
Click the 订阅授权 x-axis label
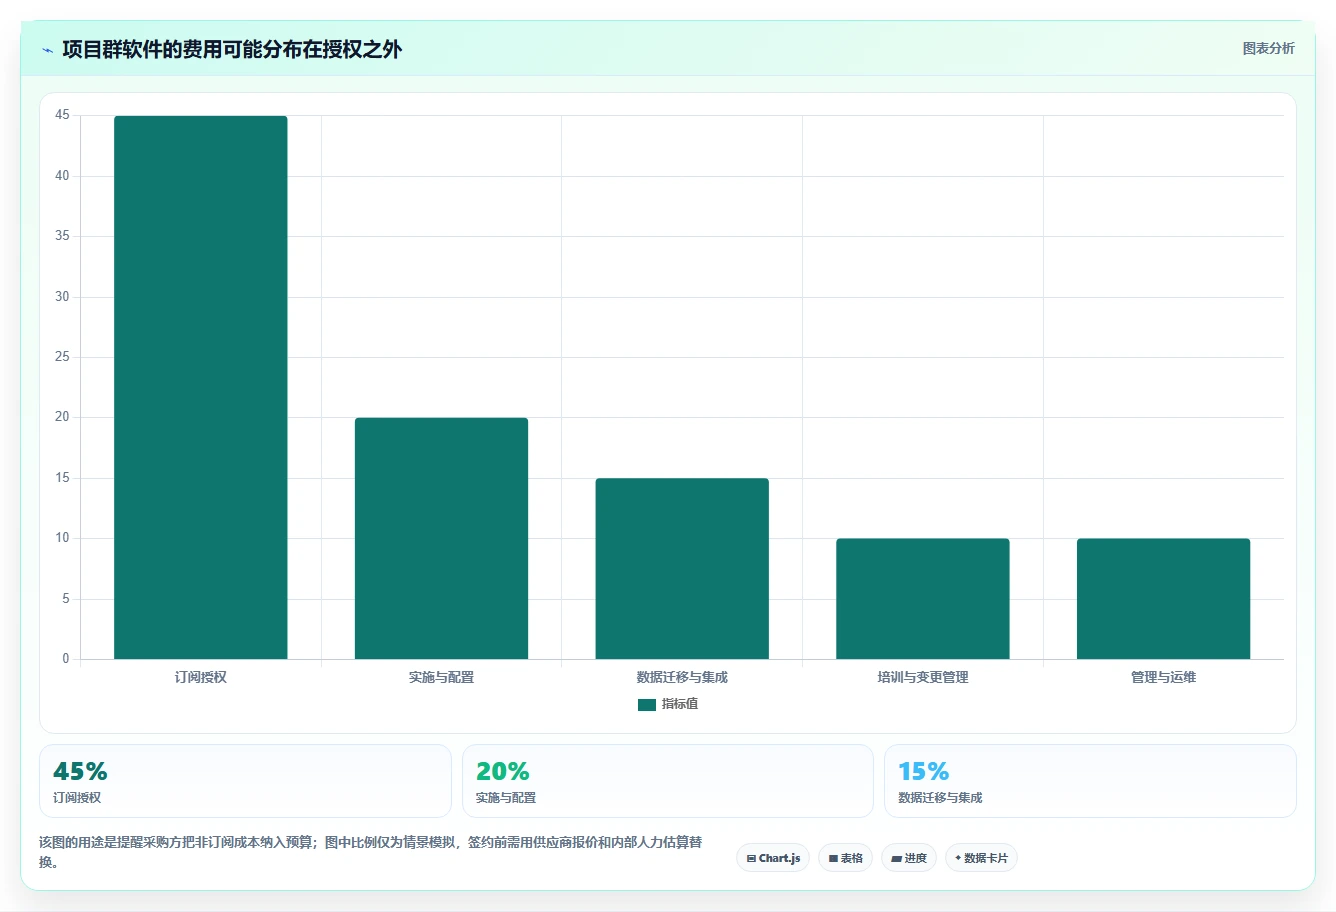click(200, 677)
